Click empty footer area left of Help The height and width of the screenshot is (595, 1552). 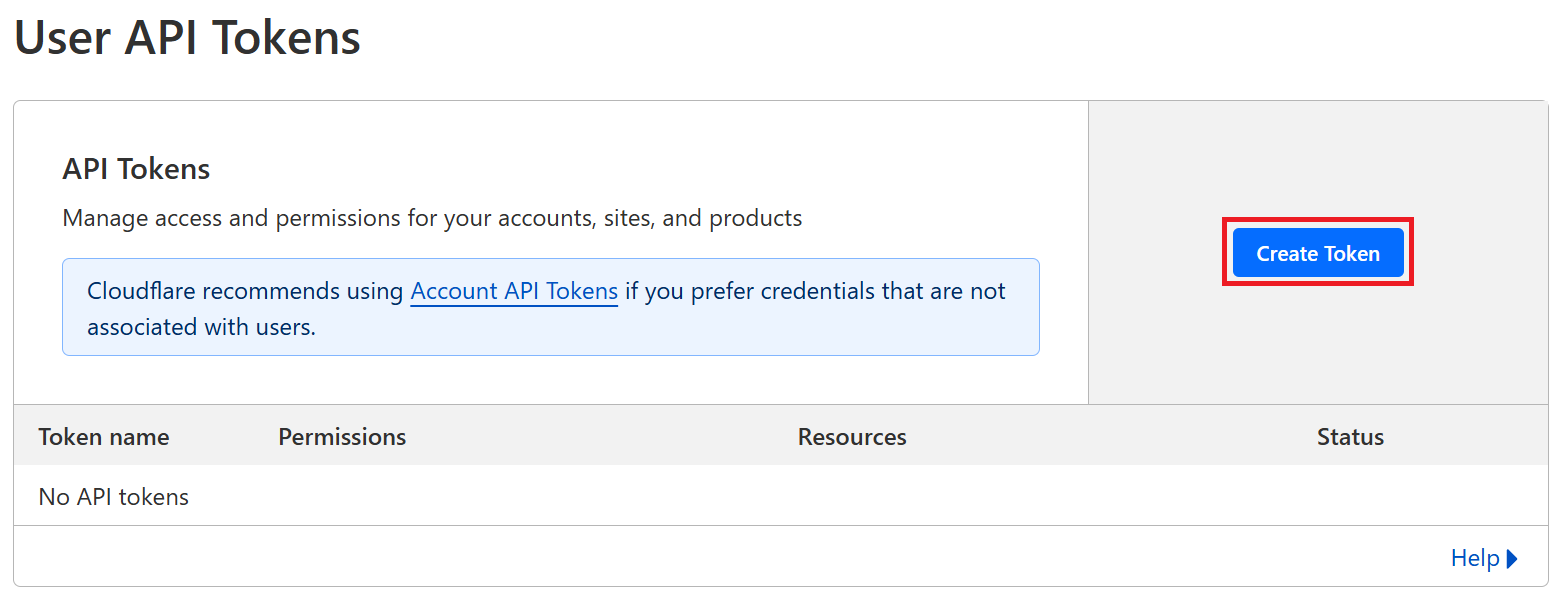coord(700,557)
